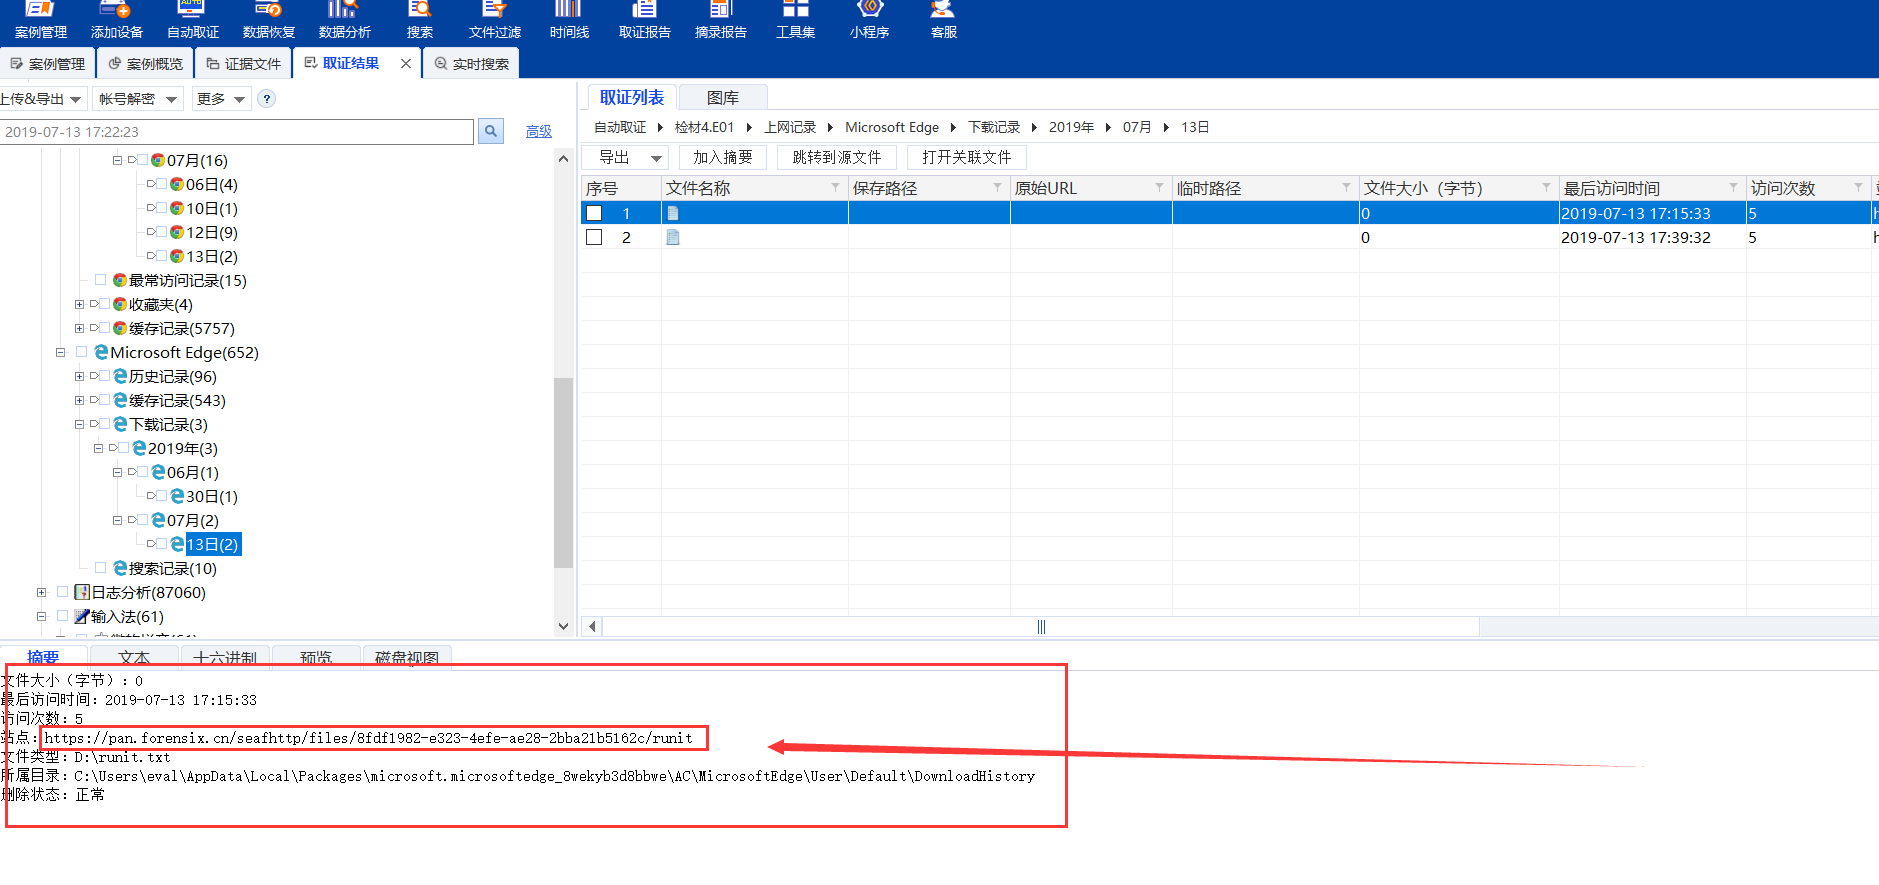
Task: Switch to the 文本 bottom tab
Action: tap(134, 657)
